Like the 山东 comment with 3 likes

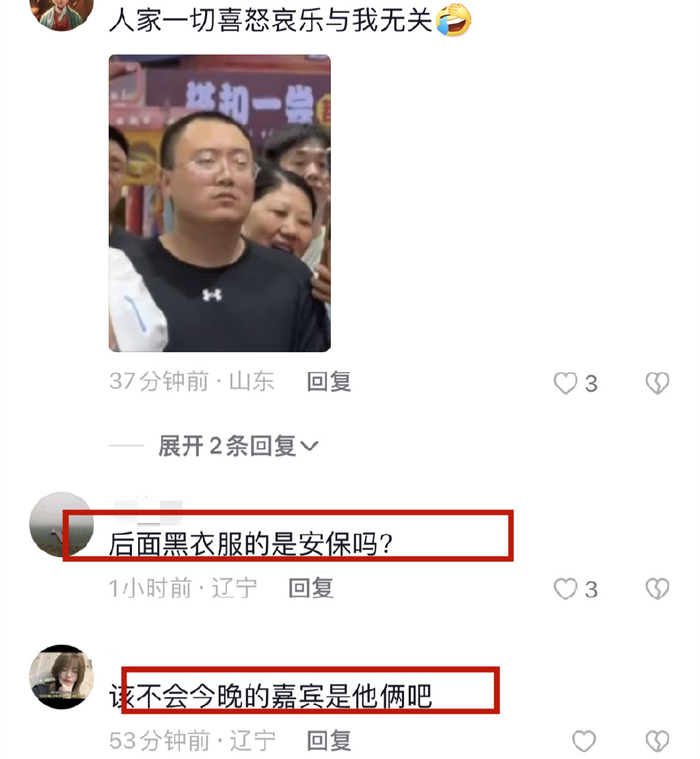pyautogui.click(x=565, y=383)
